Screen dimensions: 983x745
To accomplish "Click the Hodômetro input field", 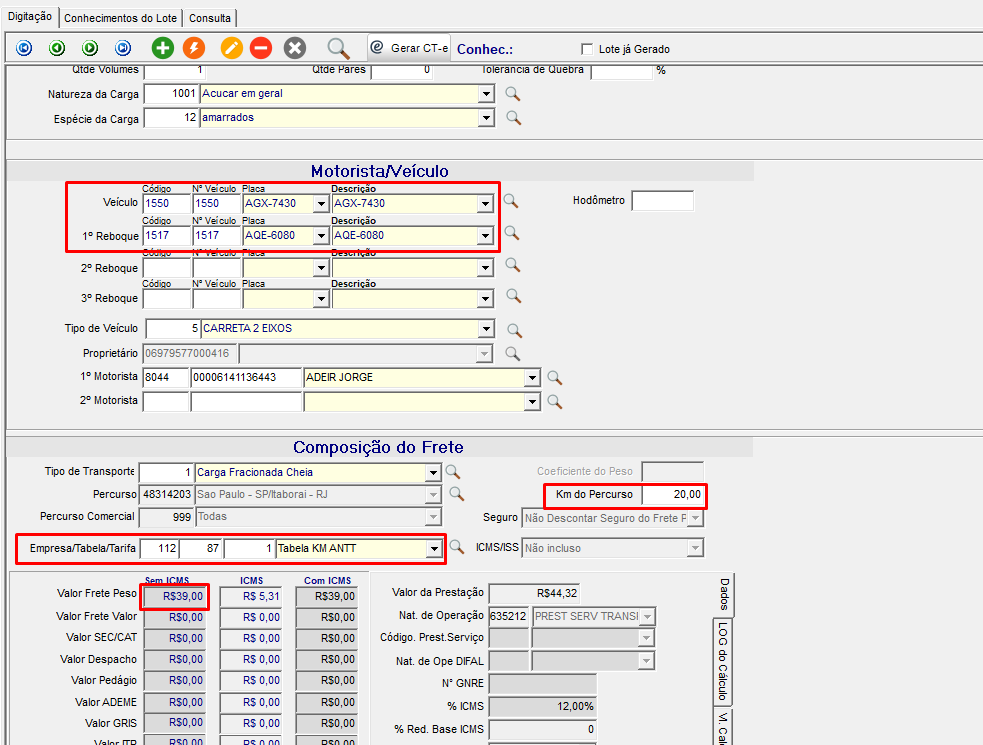I will click(662, 201).
